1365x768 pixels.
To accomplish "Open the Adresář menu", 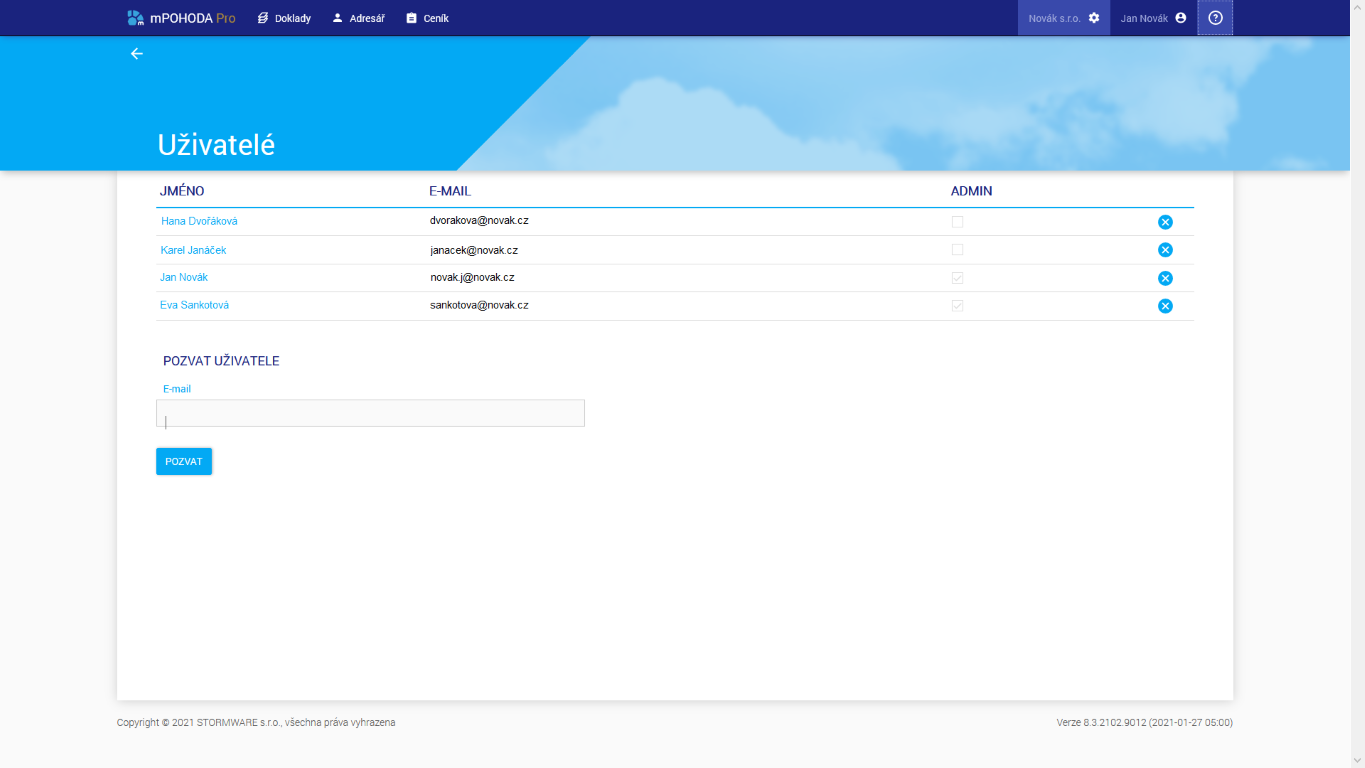I will tap(358, 18).
